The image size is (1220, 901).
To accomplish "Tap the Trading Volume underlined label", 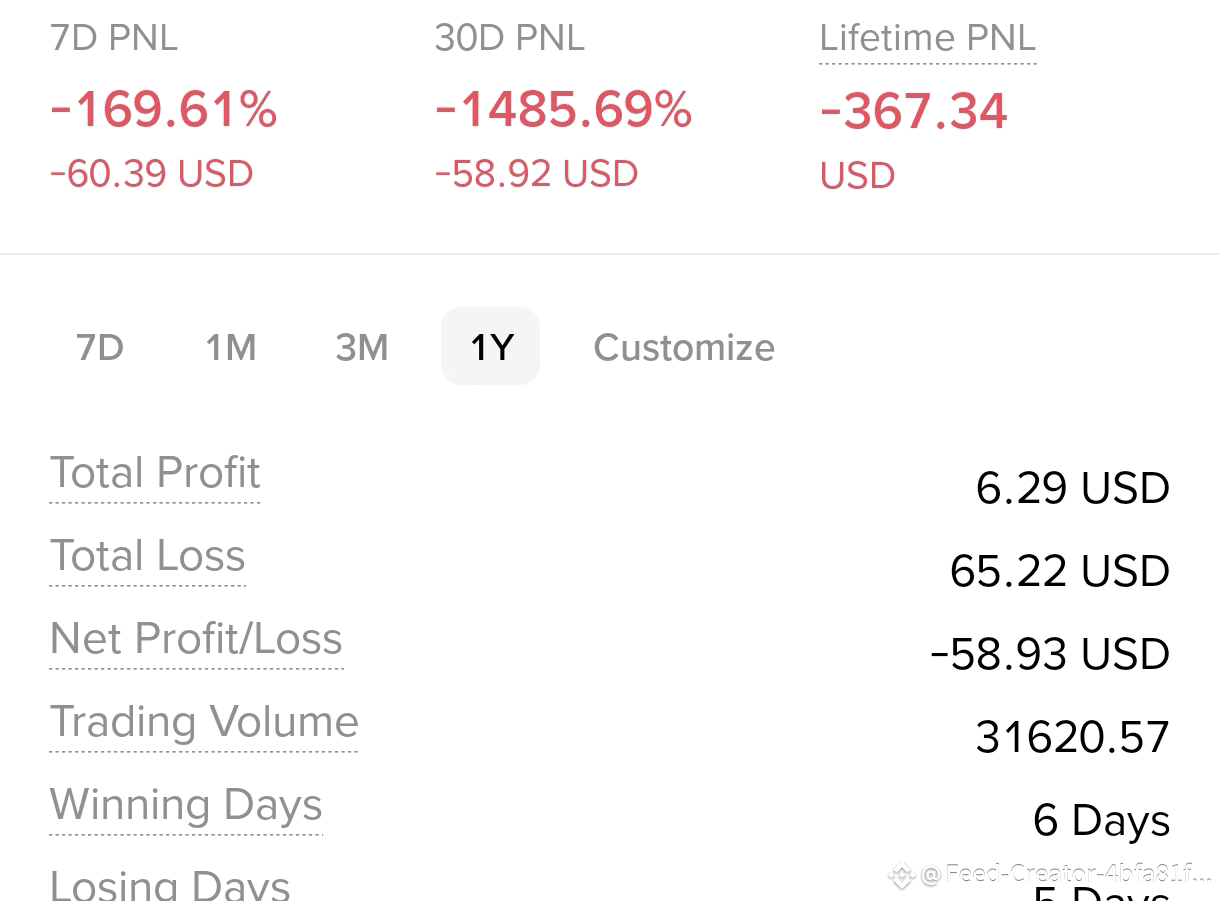I will pos(204,722).
